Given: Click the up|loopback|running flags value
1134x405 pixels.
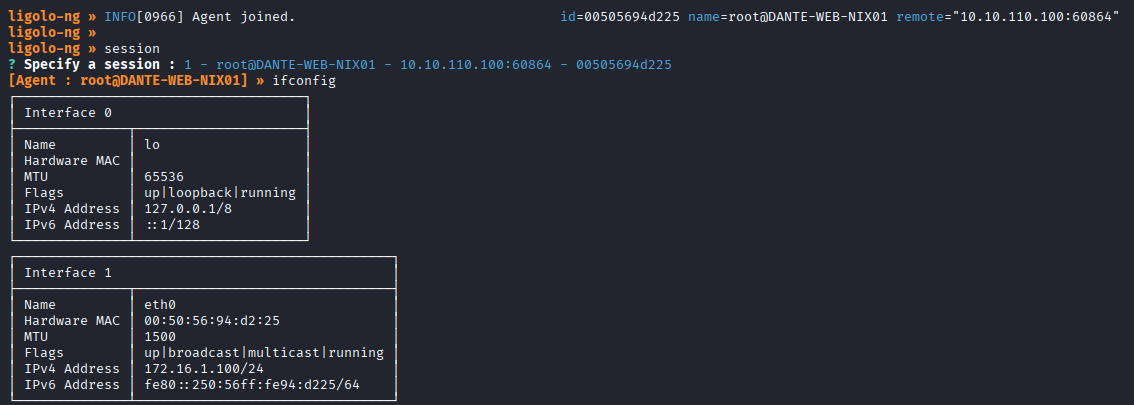Looking at the screenshot, I should pyautogui.click(x=220, y=193).
